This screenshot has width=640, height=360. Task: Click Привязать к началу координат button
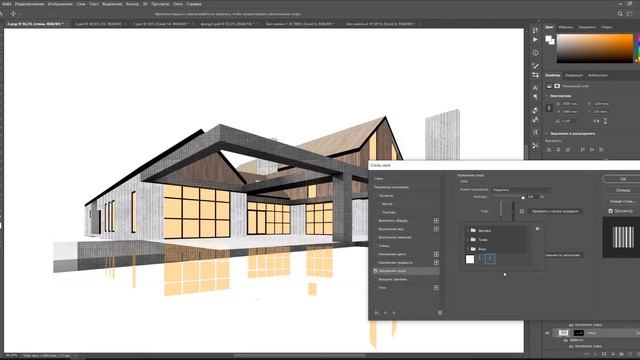555,211
